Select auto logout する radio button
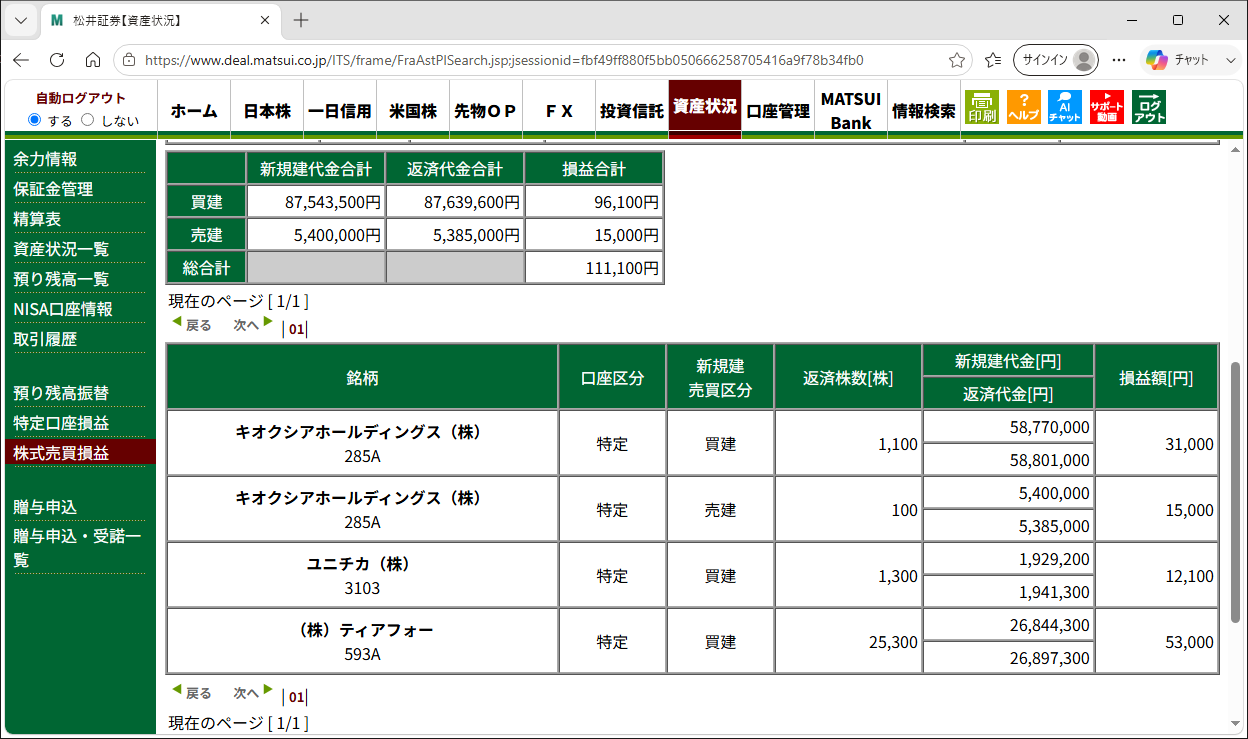 coord(35,120)
